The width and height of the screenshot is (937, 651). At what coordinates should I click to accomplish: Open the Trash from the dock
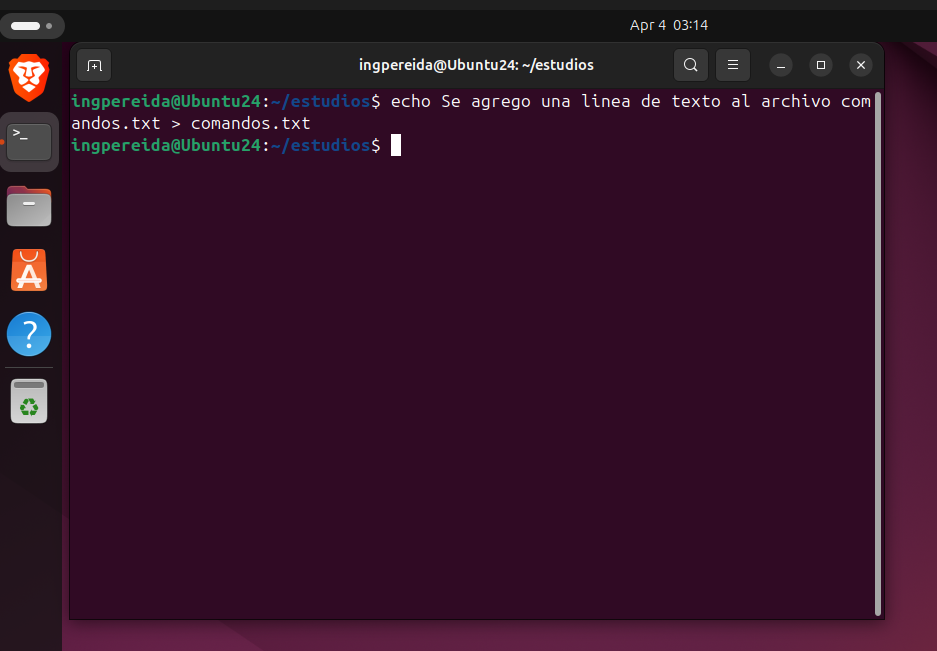tap(29, 398)
